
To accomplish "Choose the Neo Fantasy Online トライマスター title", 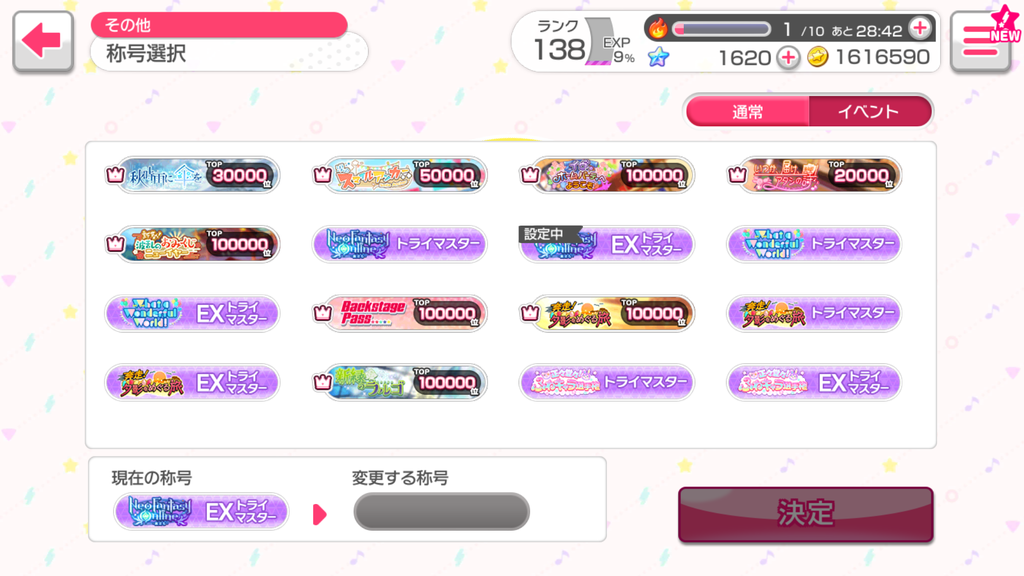I will point(400,244).
